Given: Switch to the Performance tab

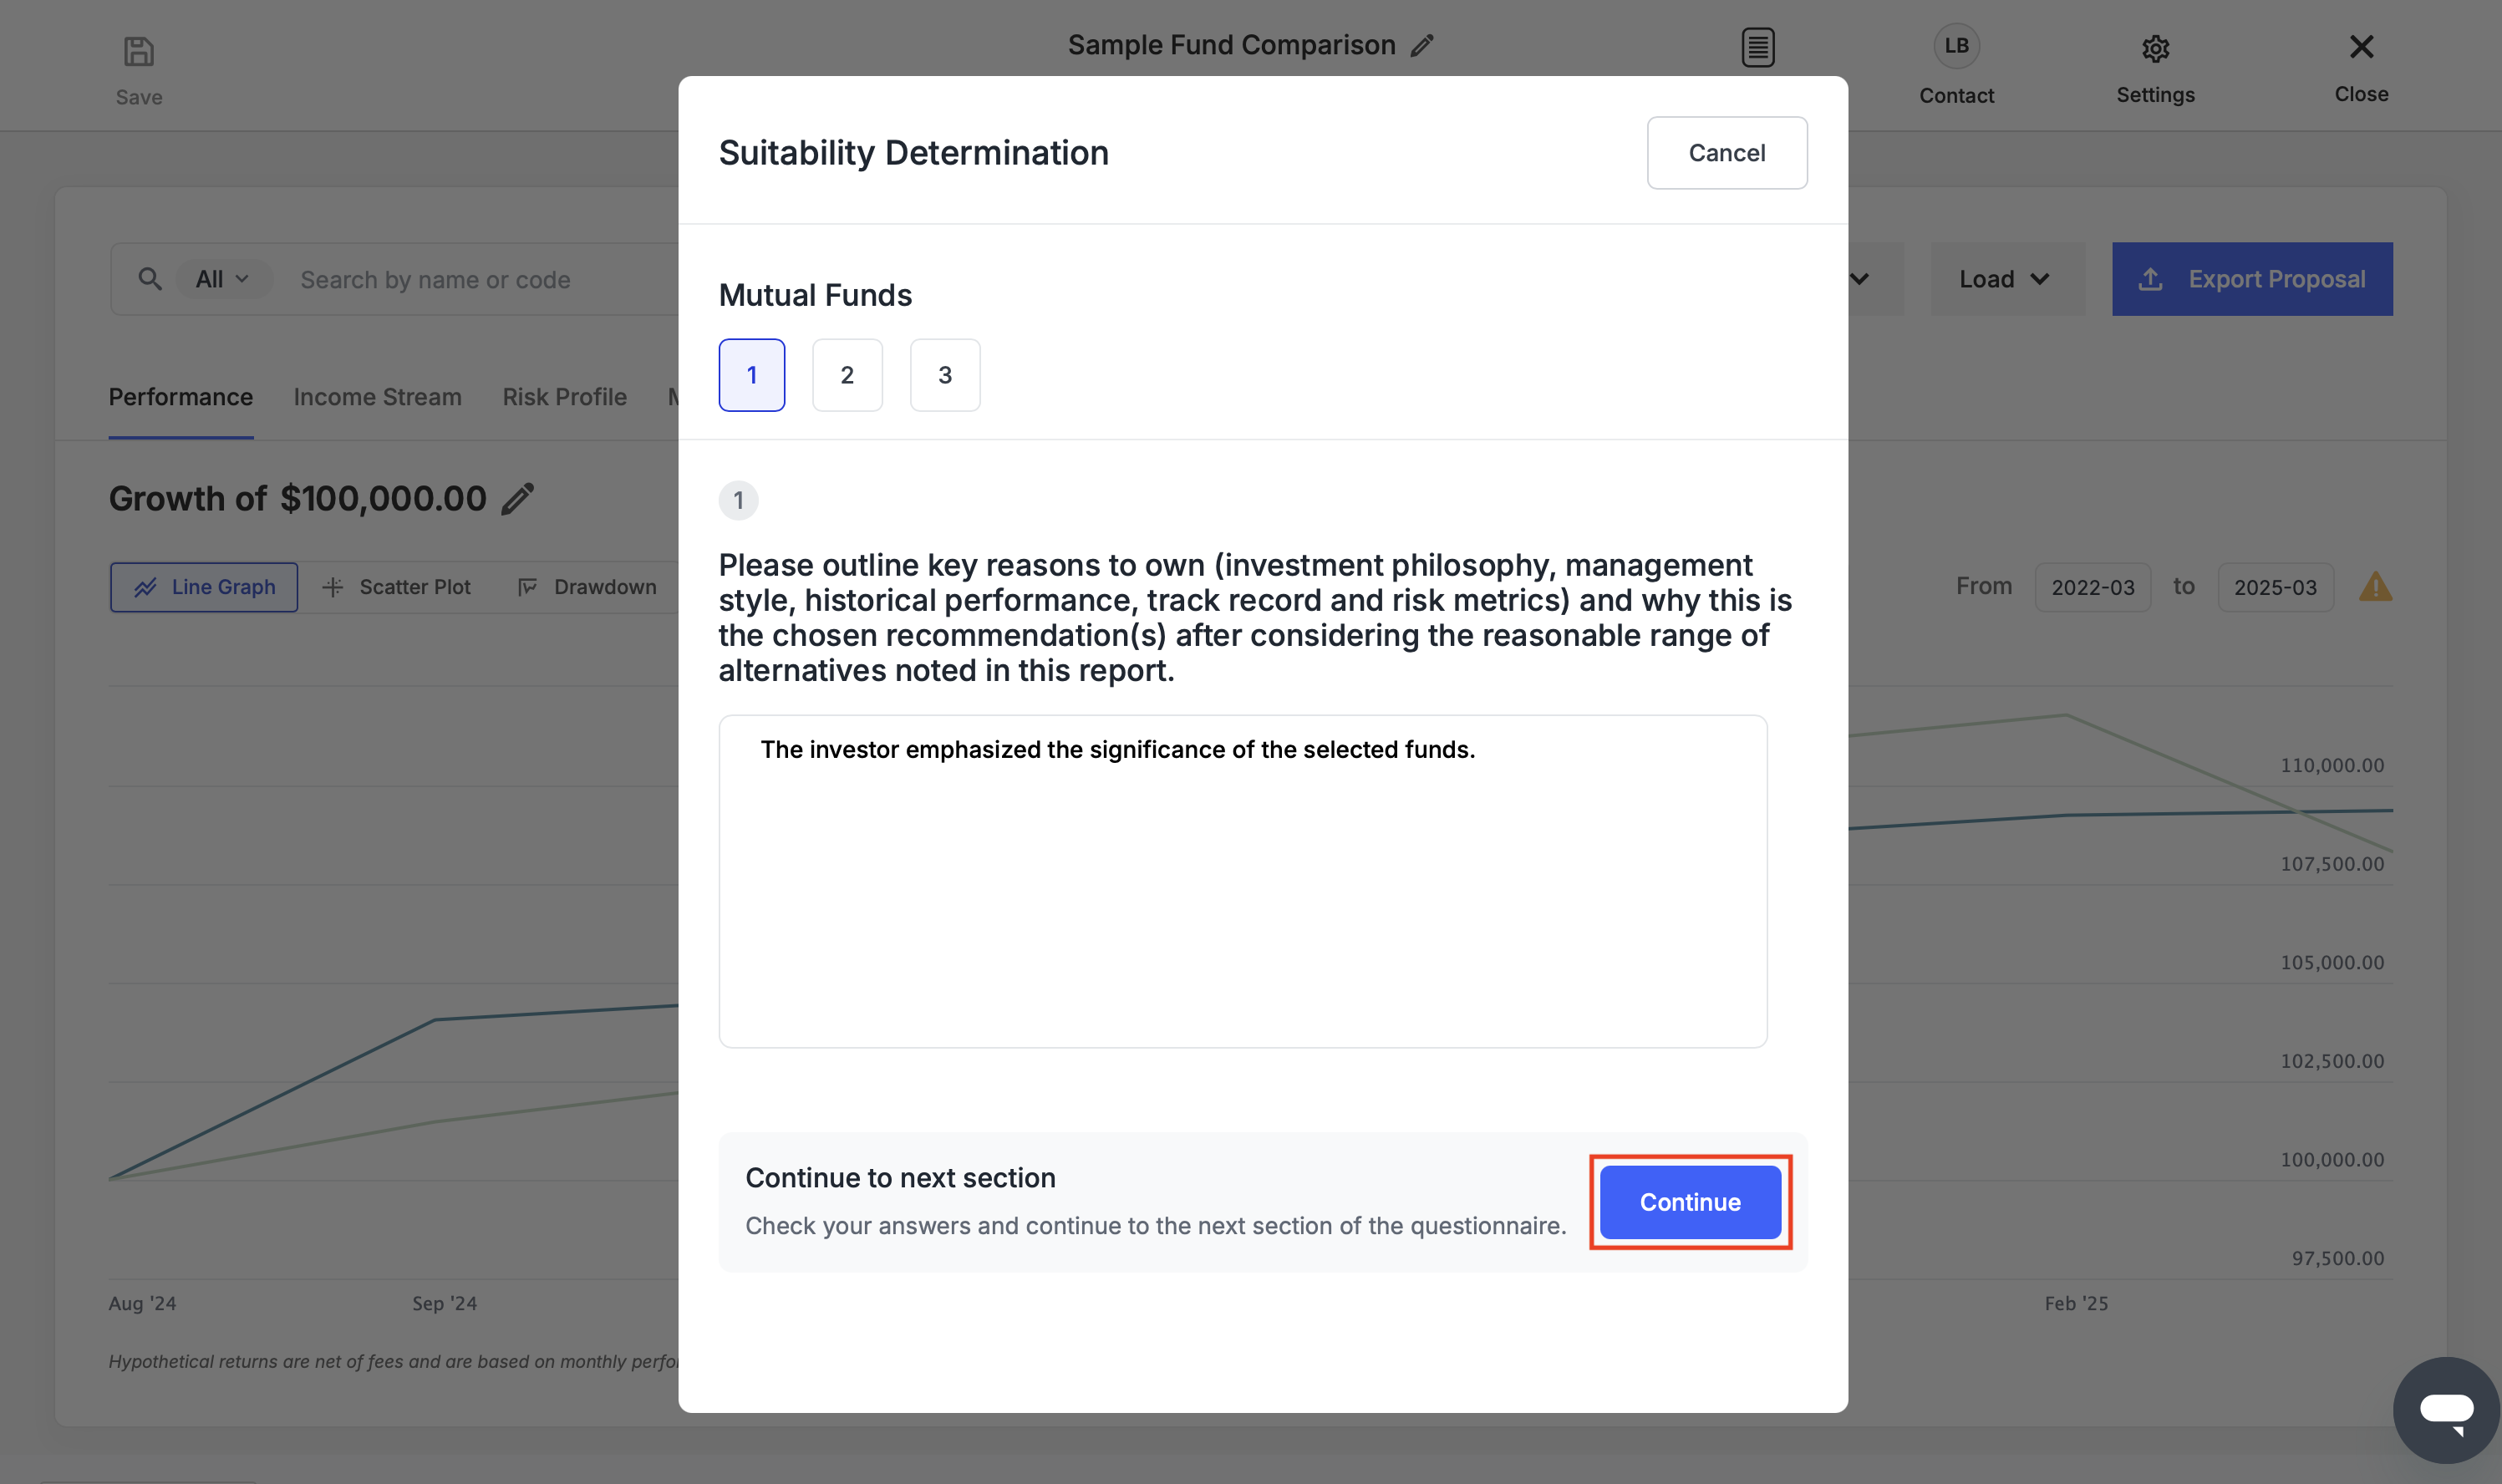Looking at the screenshot, I should tap(181, 397).
